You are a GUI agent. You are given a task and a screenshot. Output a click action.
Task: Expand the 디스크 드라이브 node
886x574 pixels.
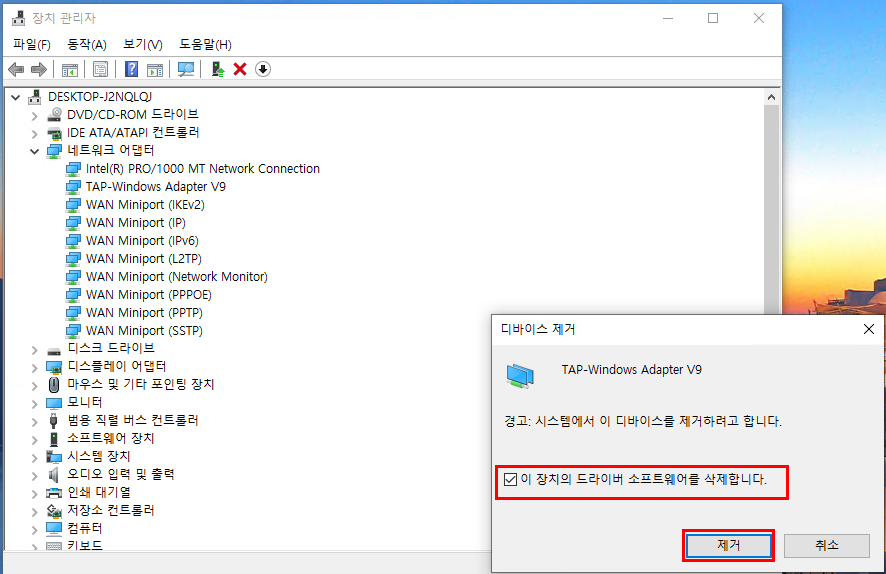(x=34, y=349)
